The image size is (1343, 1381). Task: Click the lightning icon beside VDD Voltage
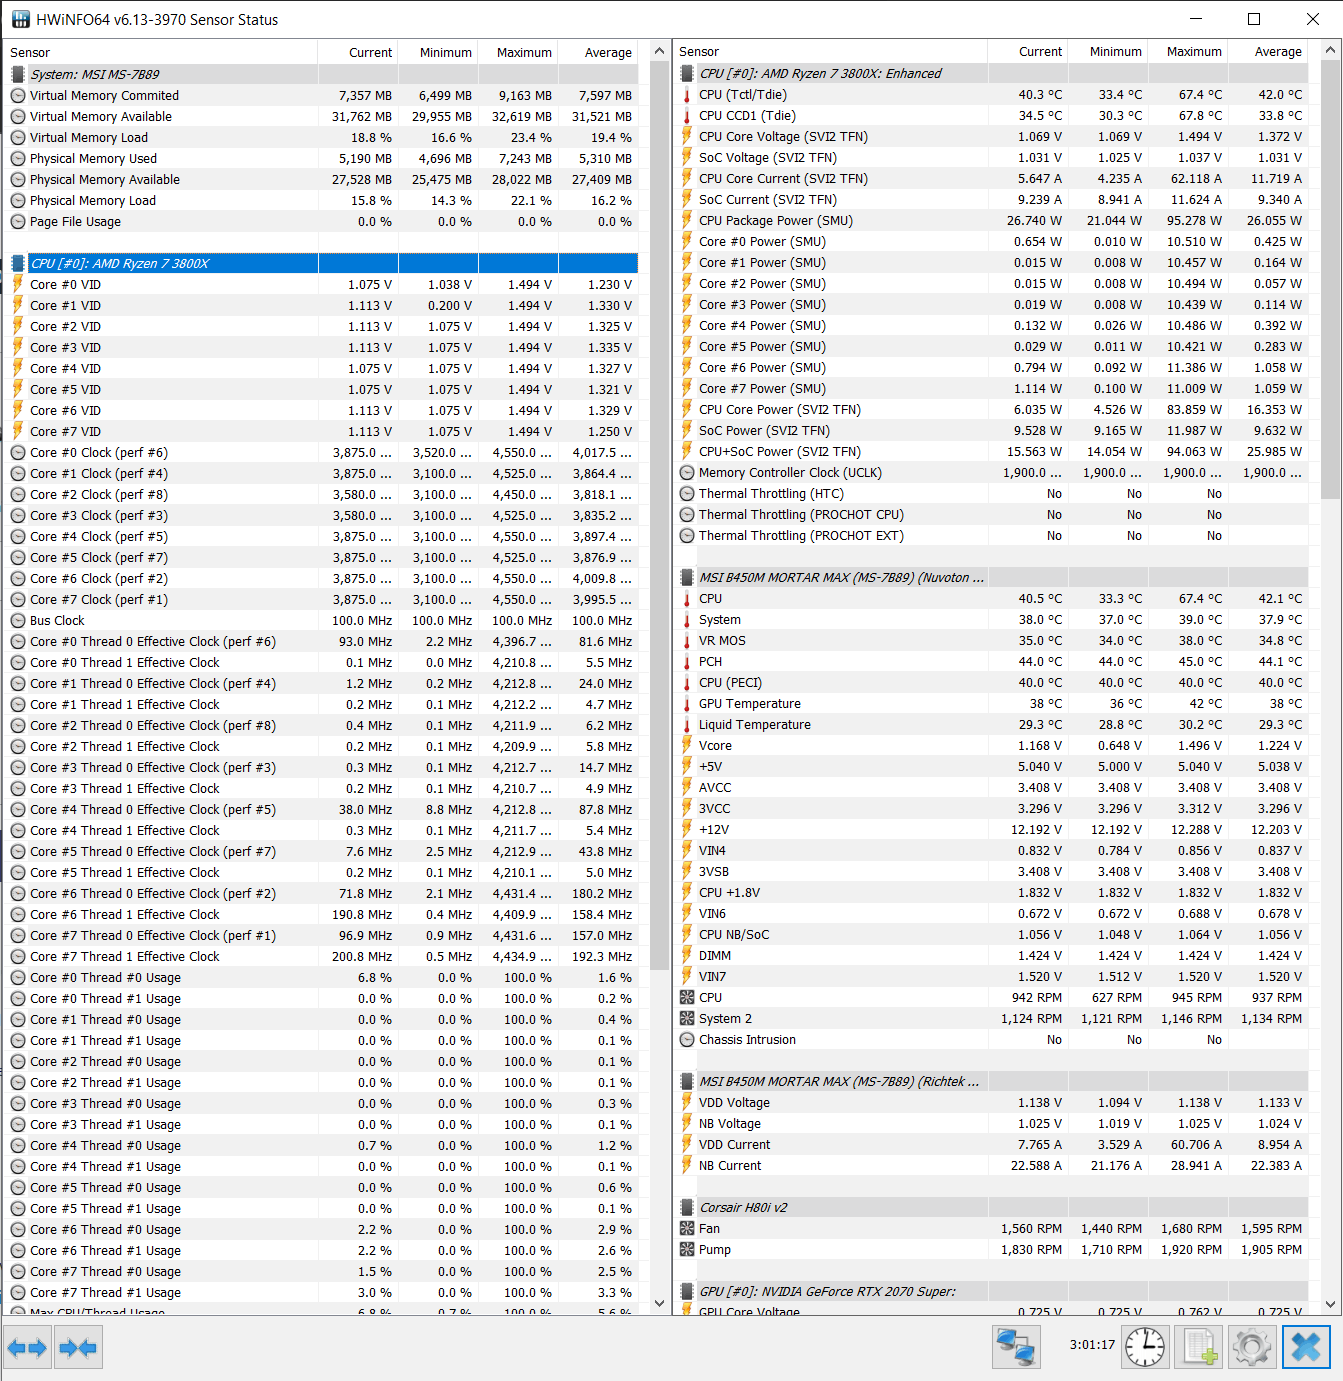[687, 1102]
